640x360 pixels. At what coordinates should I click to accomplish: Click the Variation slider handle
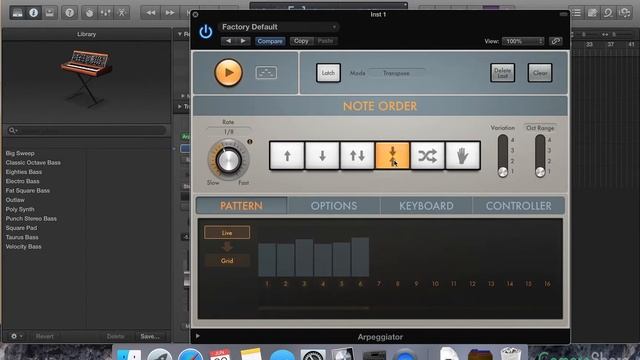coord(503,172)
